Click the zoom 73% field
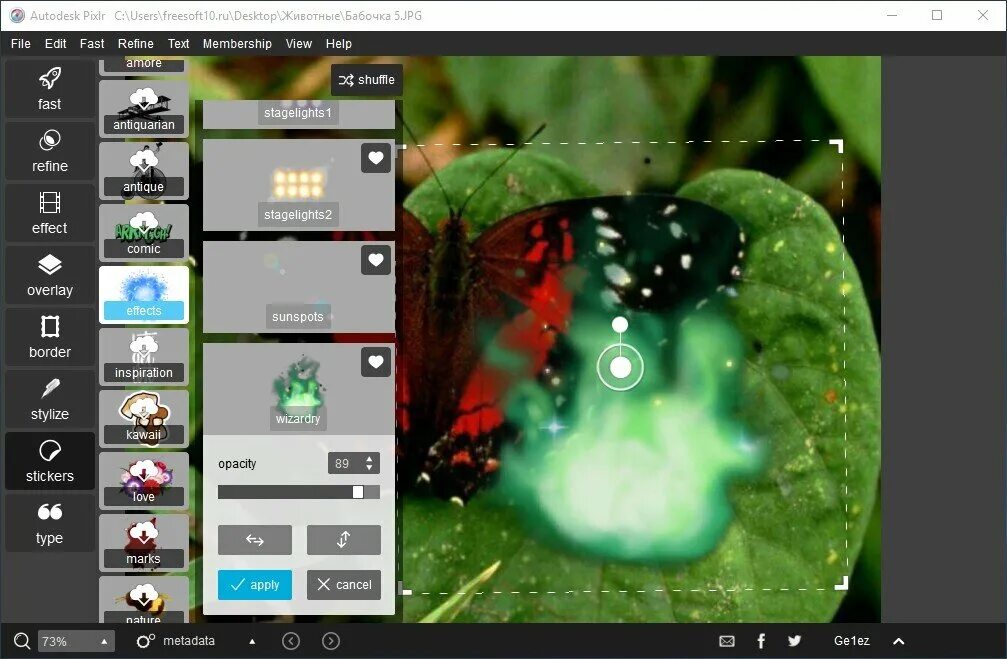This screenshot has height=659, width=1007. (67, 641)
